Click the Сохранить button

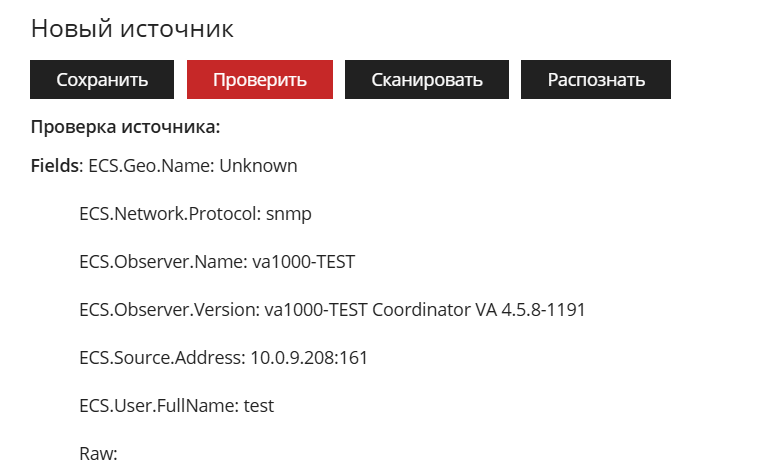coord(102,80)
